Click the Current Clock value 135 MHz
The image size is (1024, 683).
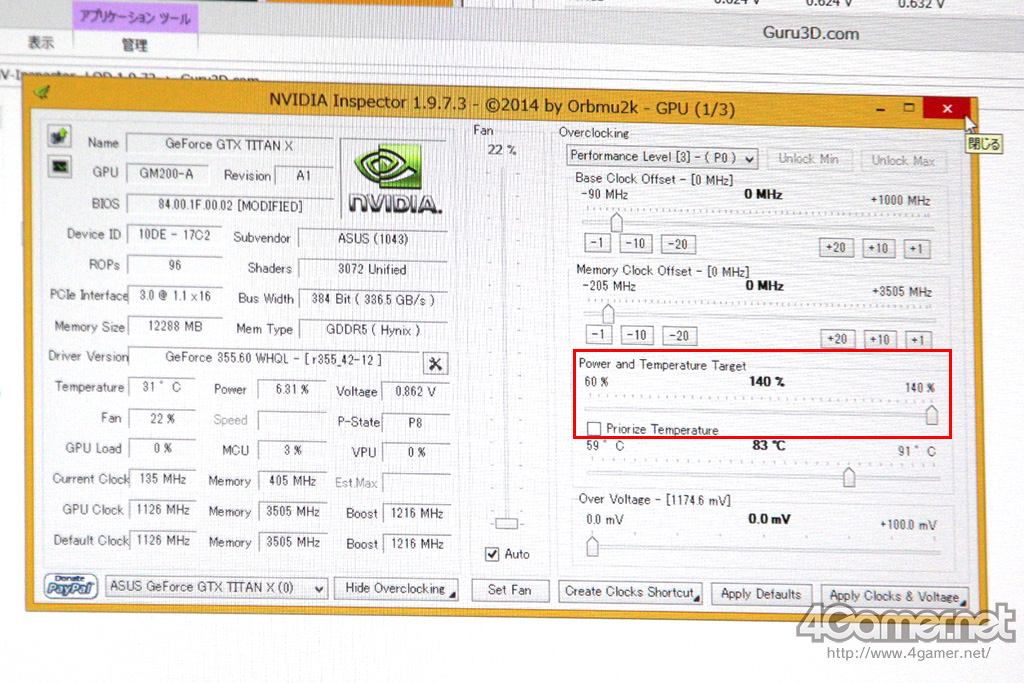pyautogui.click(x=163, y=479)
